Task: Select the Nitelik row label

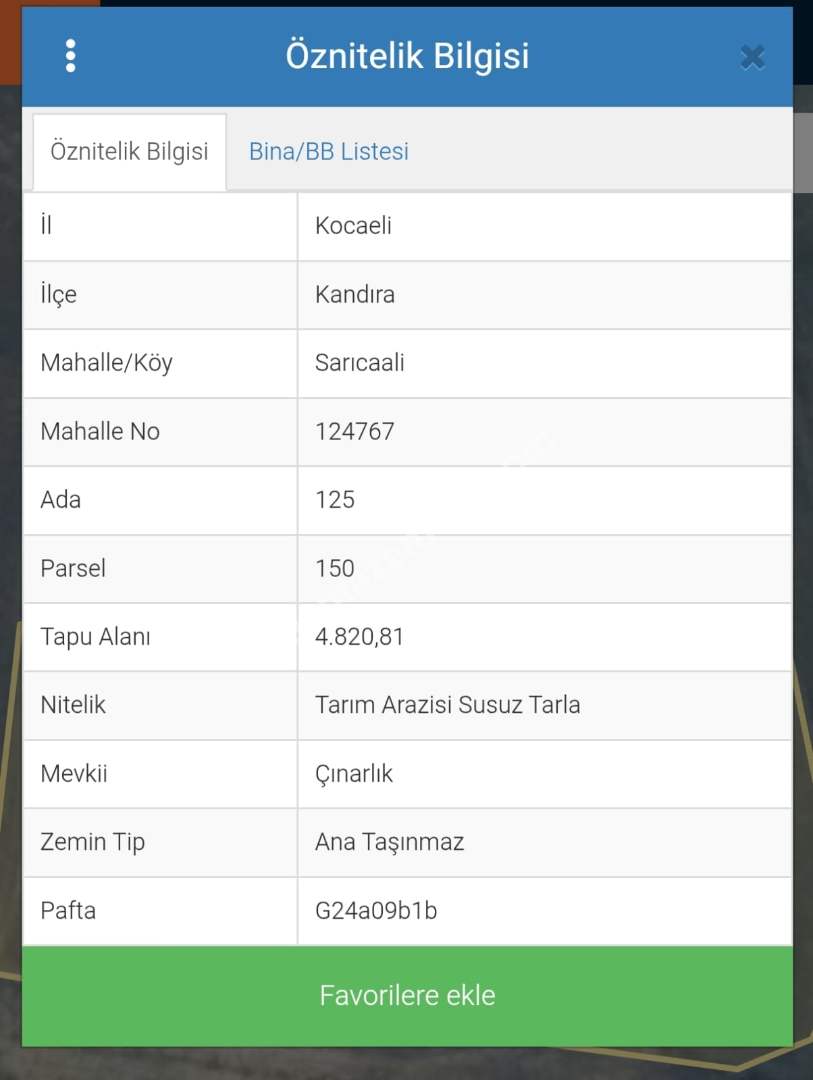Action: 73,705
